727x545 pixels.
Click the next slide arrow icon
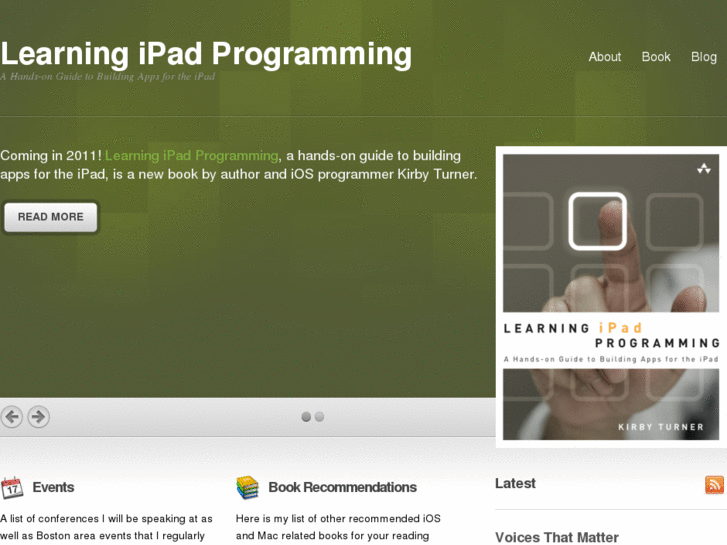(38, 417)
